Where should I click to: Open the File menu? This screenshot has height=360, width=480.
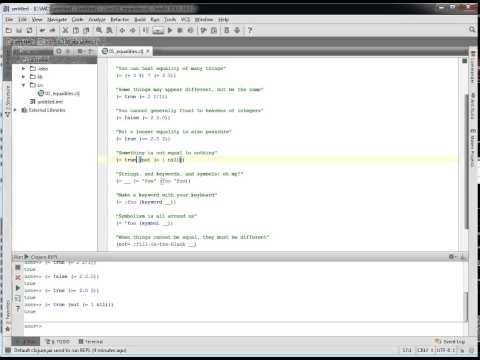pyautogui.click(x=9, y=20)
